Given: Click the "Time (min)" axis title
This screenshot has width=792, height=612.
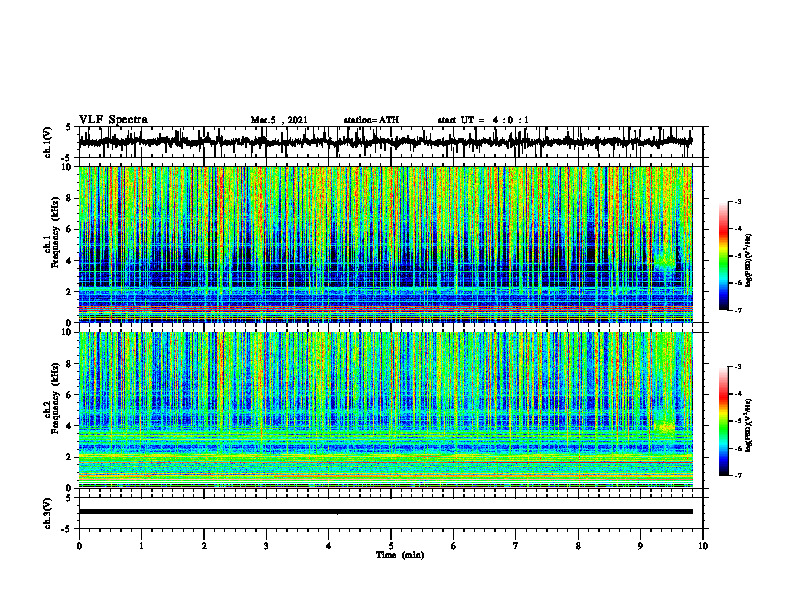Looking at the screenshot, I should click(x=400, y=555).
